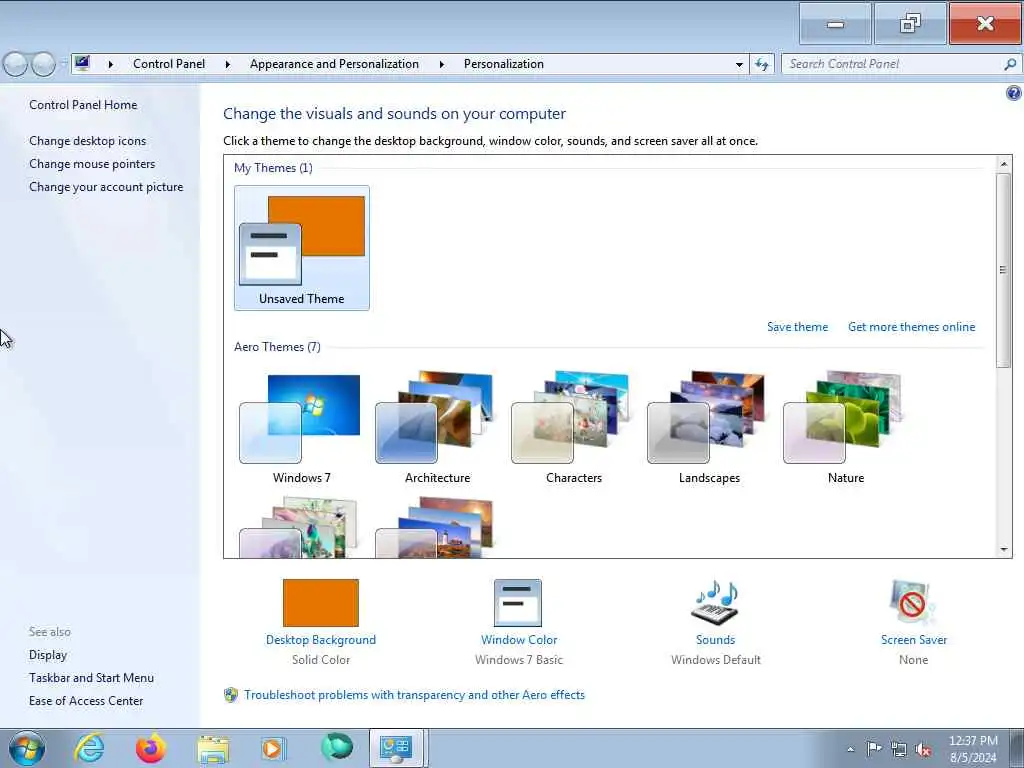Click the Window Color text link
Image resolution: width=1024 pixels, height=768 pixels.
point(519,640)
